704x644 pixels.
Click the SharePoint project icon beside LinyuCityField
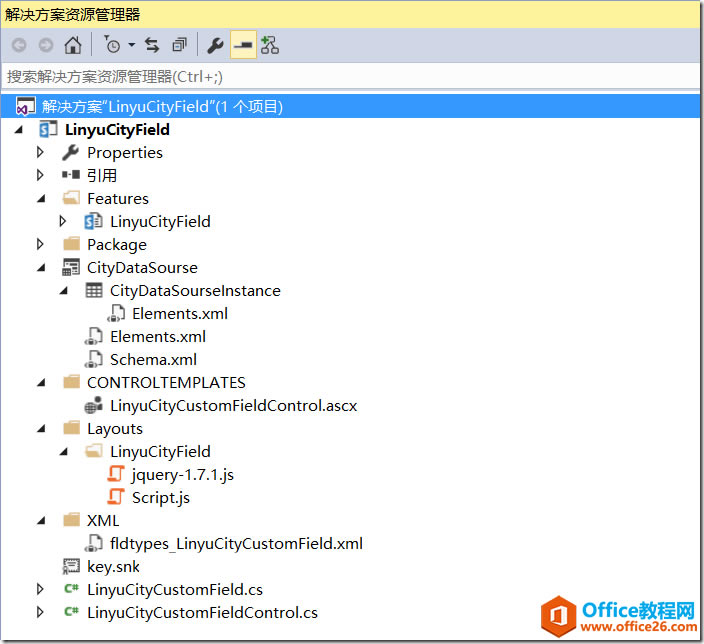point(48,129)
